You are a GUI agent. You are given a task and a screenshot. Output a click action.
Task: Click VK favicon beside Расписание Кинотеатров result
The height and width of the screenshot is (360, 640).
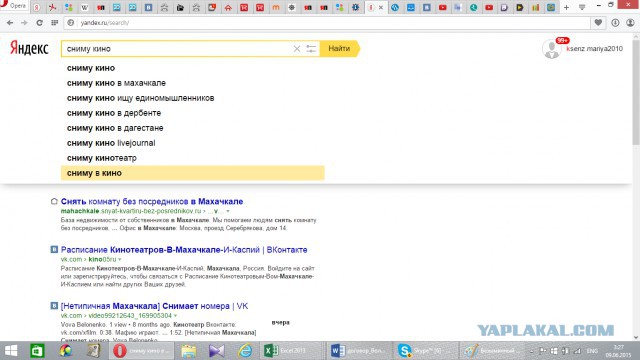point(54,249)
